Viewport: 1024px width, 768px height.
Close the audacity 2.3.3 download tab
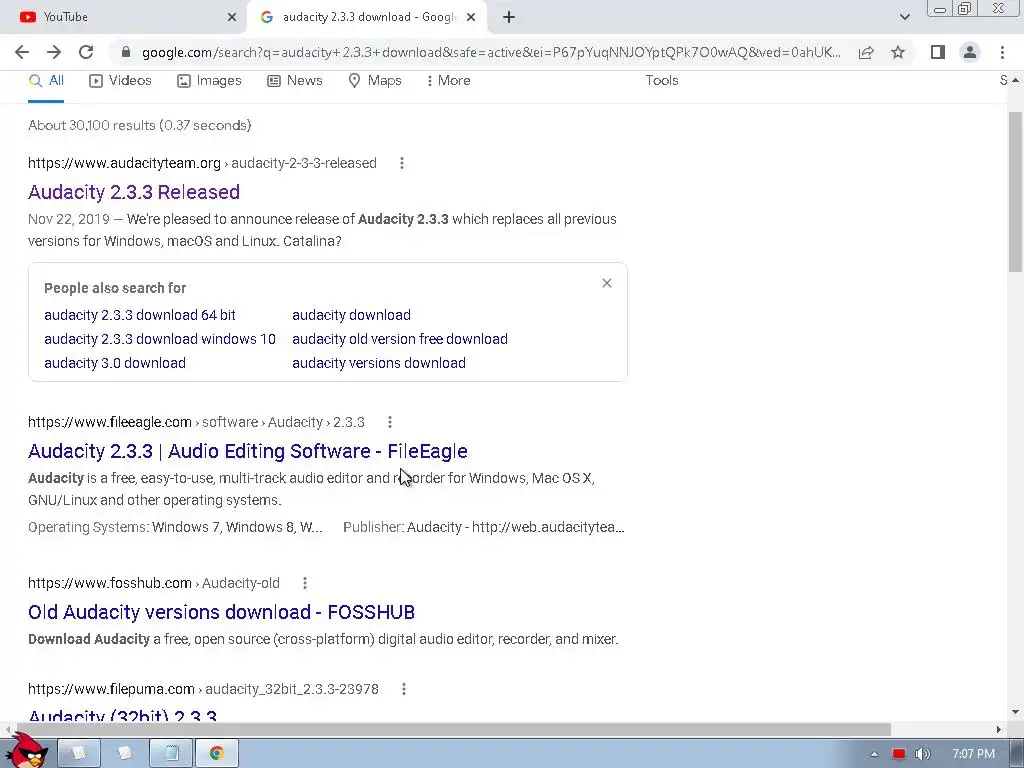coord(471,17)
